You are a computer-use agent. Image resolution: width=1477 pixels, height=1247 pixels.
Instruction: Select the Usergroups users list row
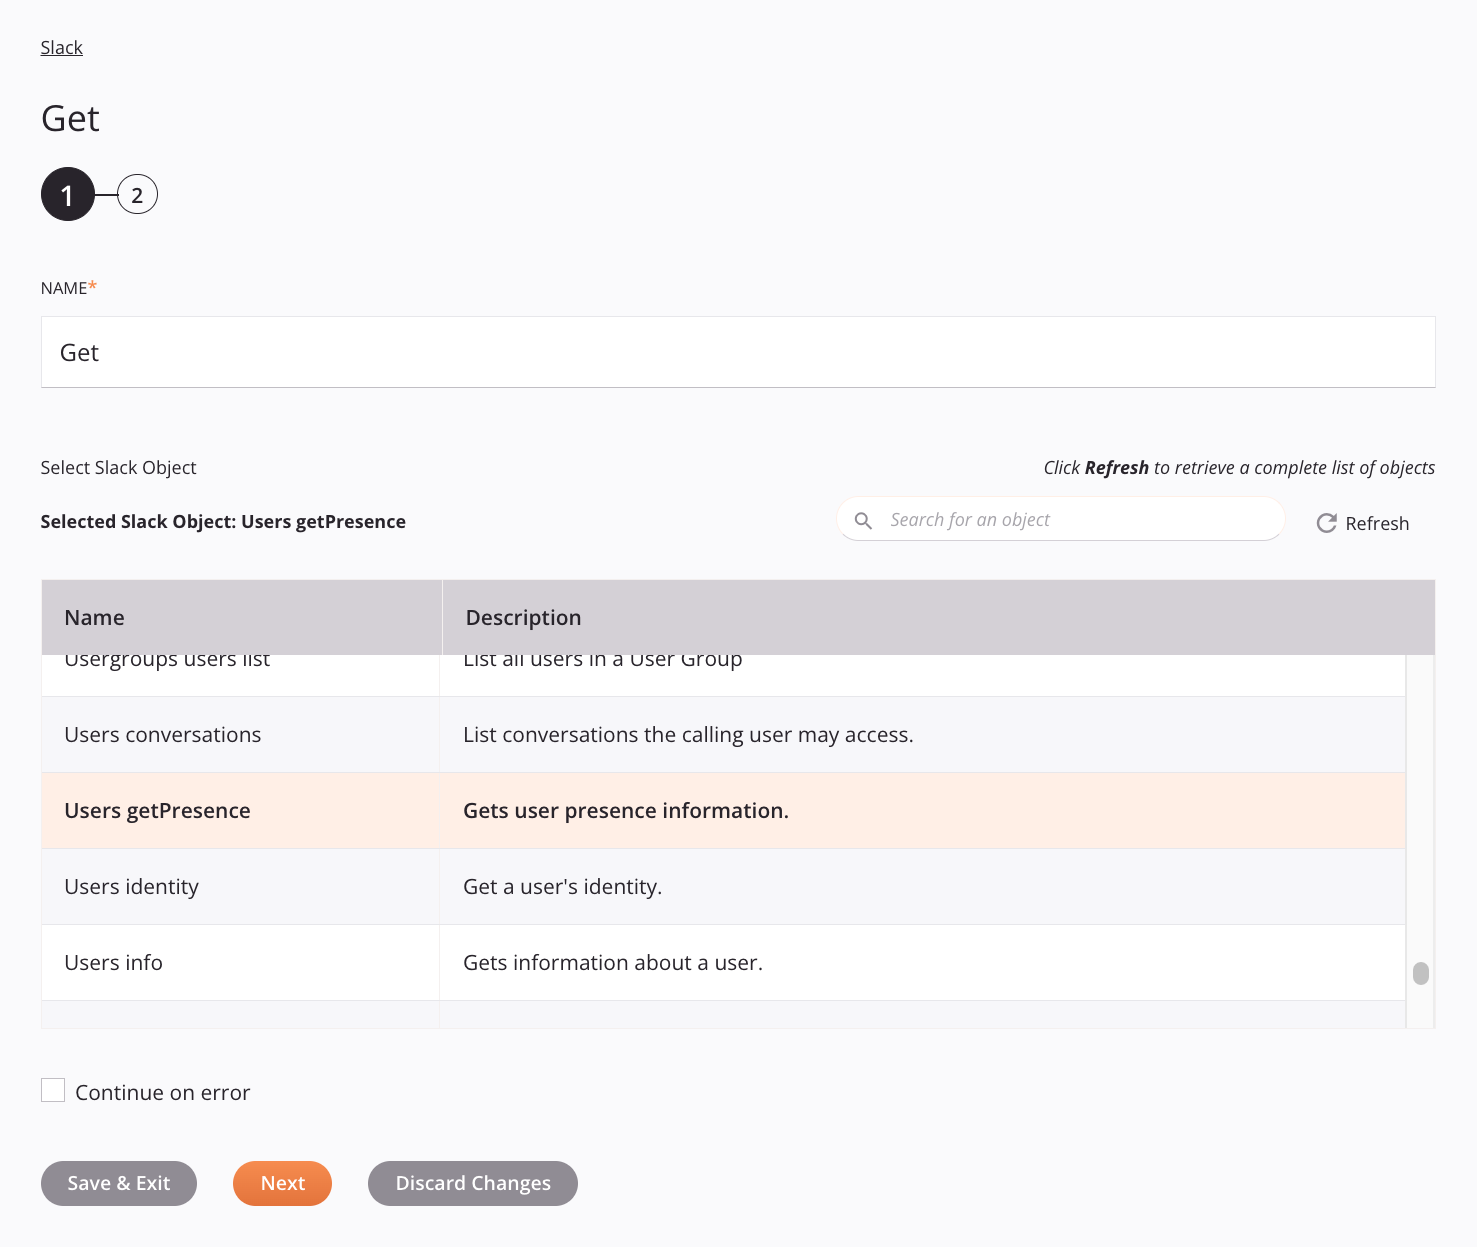[723, 675]
